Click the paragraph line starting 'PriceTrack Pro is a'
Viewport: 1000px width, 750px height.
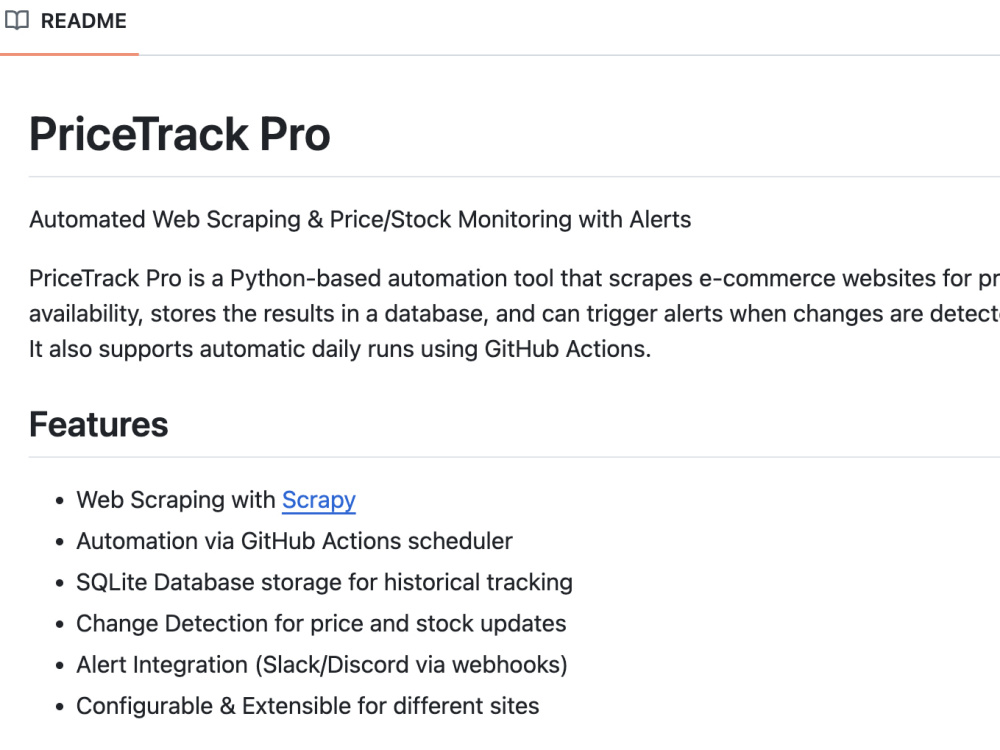[515, 279]
